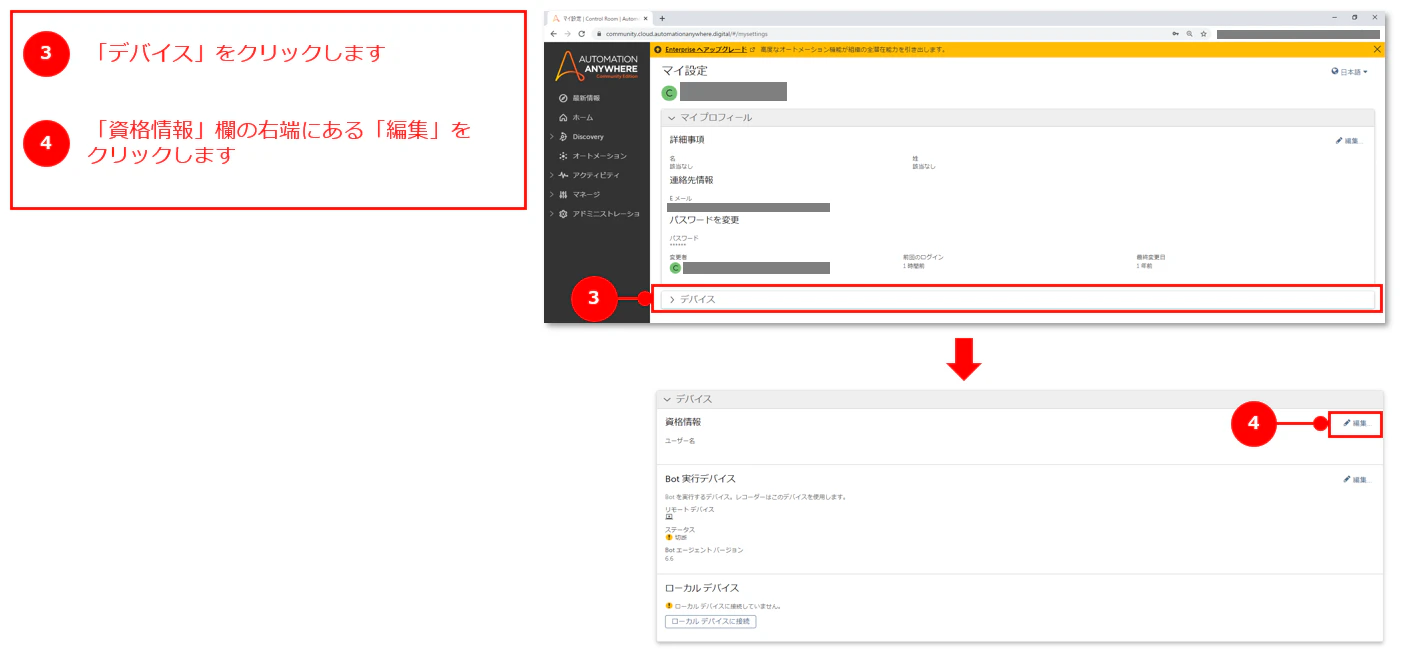Click the Bot エージェント バージョン label
This screenshot has width=1404, height=660.
coord(704,550)
